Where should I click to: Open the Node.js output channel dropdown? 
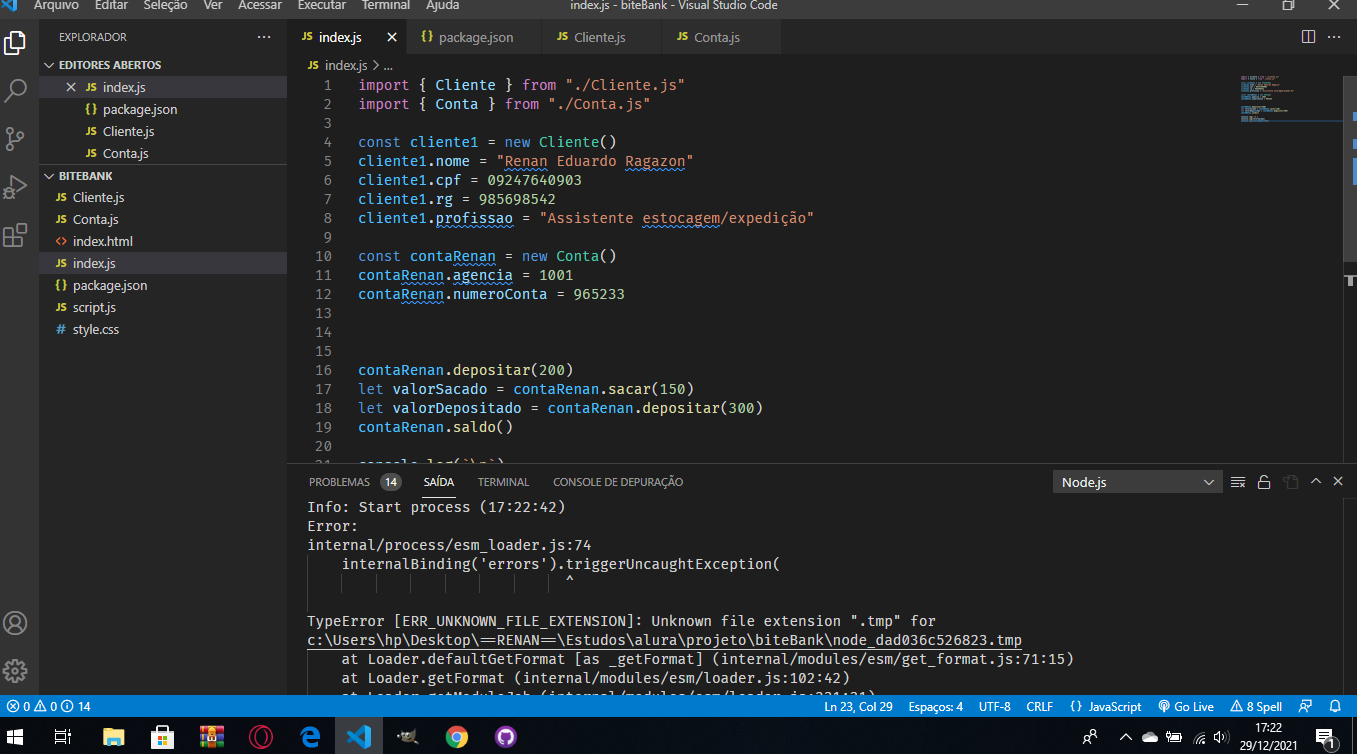coord(1137,482)
